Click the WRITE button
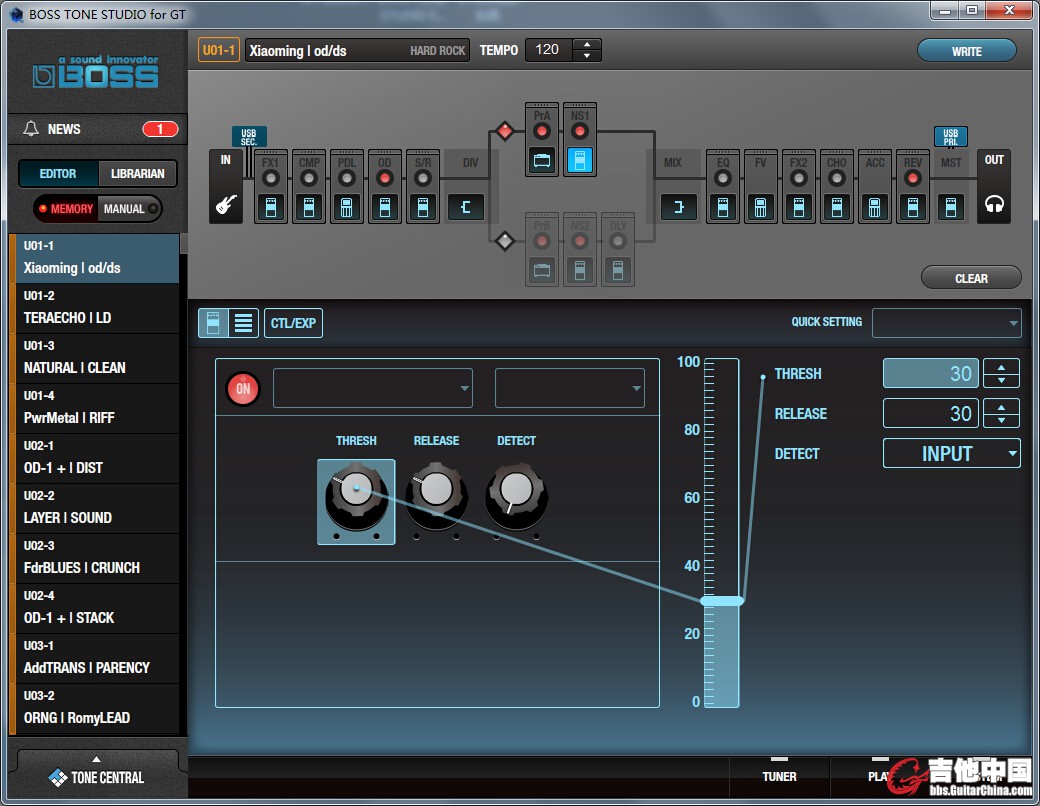The width and height of the screenshot is (1040, 806). pyautogui.click(x=966, y=51)
